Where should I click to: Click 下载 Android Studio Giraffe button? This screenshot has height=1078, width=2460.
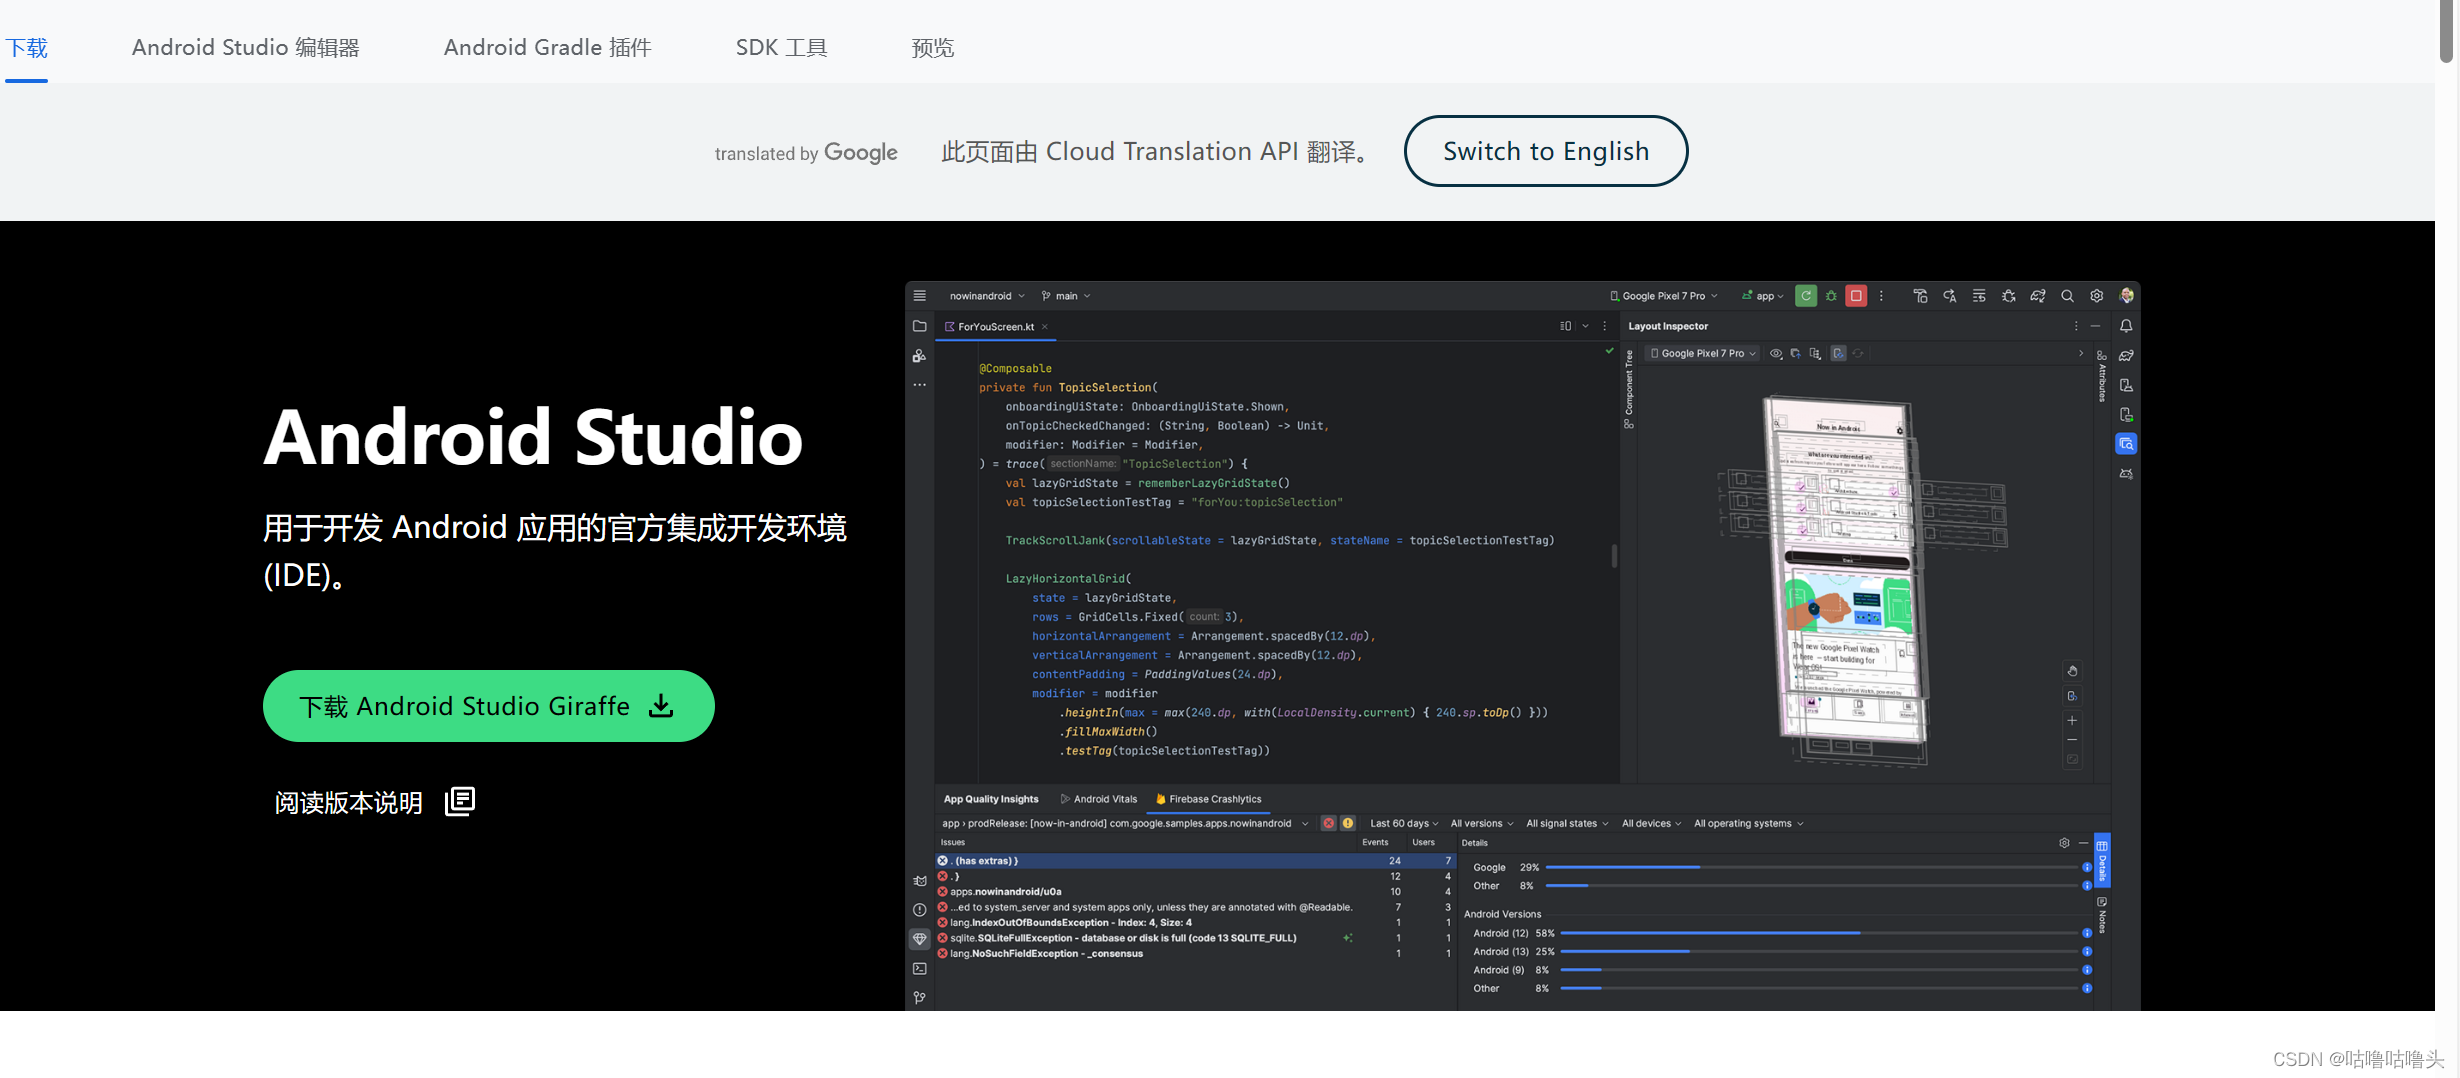(x=488, y=706)
